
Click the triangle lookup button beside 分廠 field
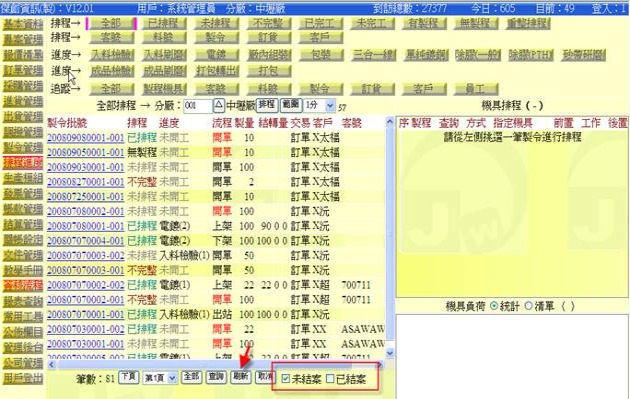pyautogui.click(x=218, y=106)
